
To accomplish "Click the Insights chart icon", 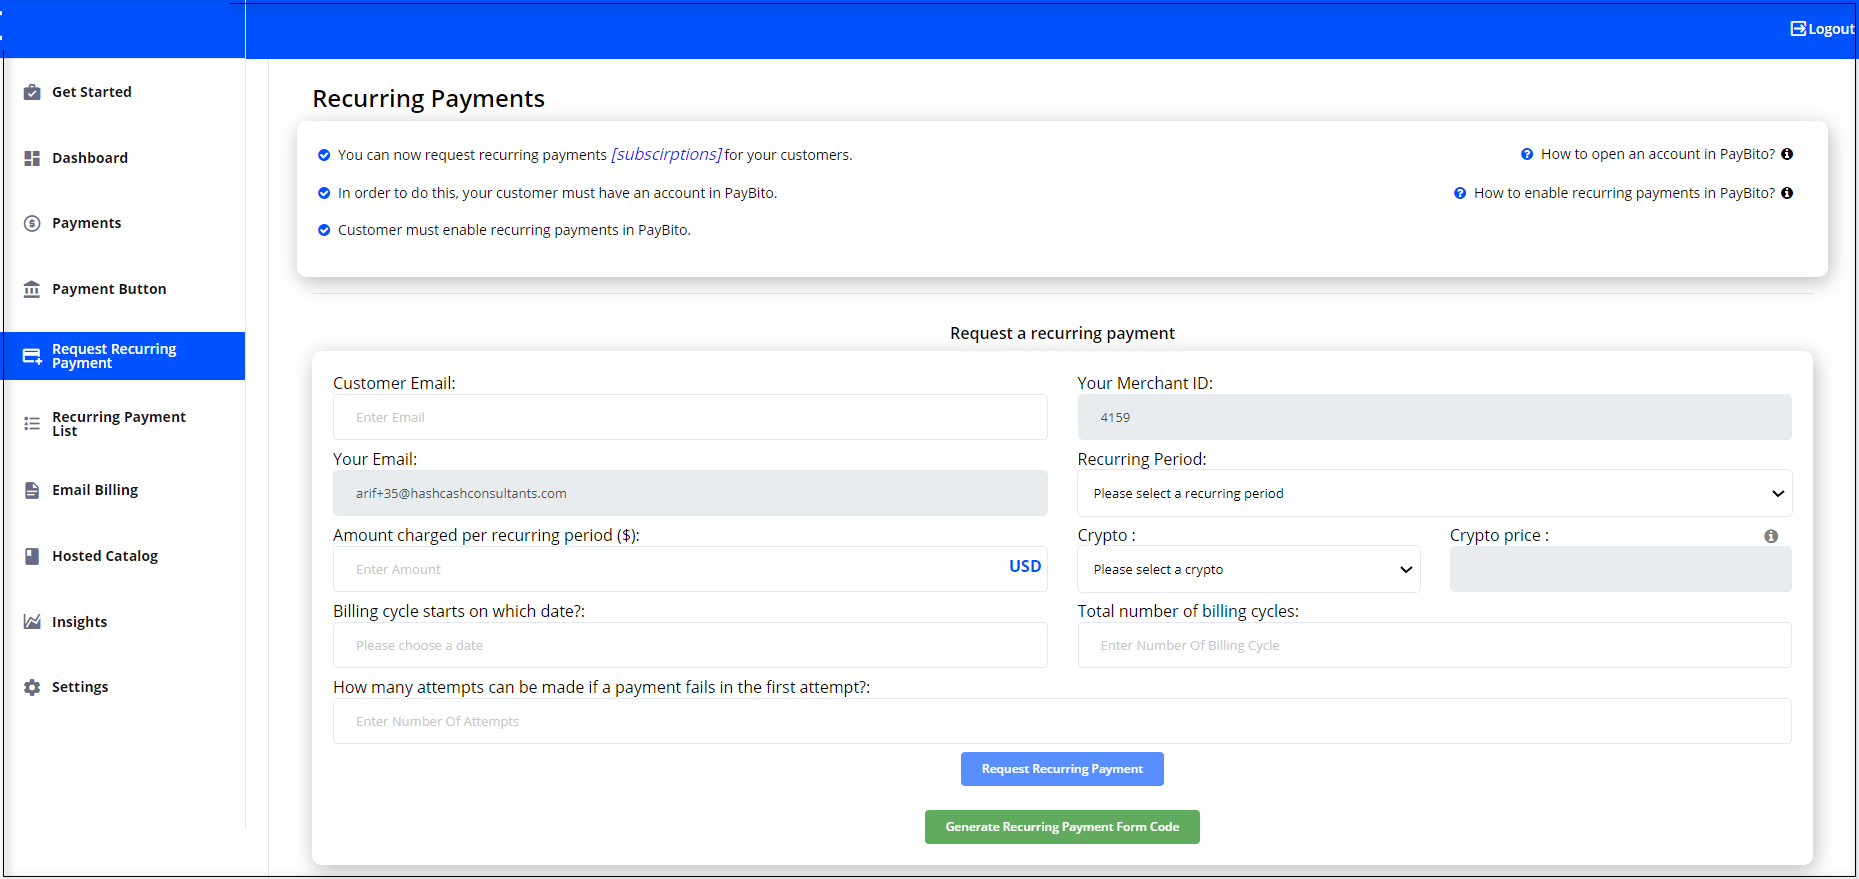I will (x=32, y=622).
